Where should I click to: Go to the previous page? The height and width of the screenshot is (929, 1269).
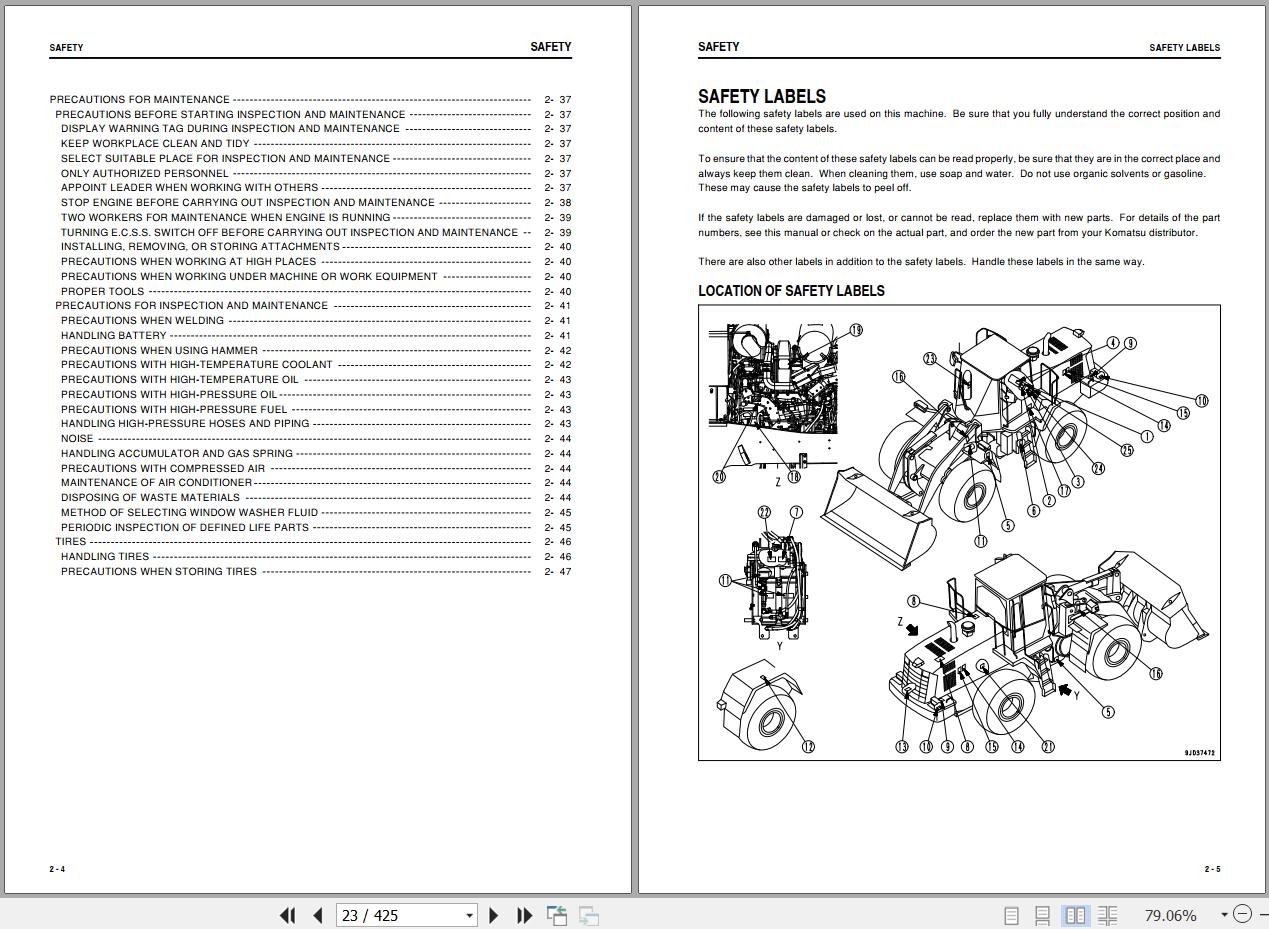click(x=318, y=915)
